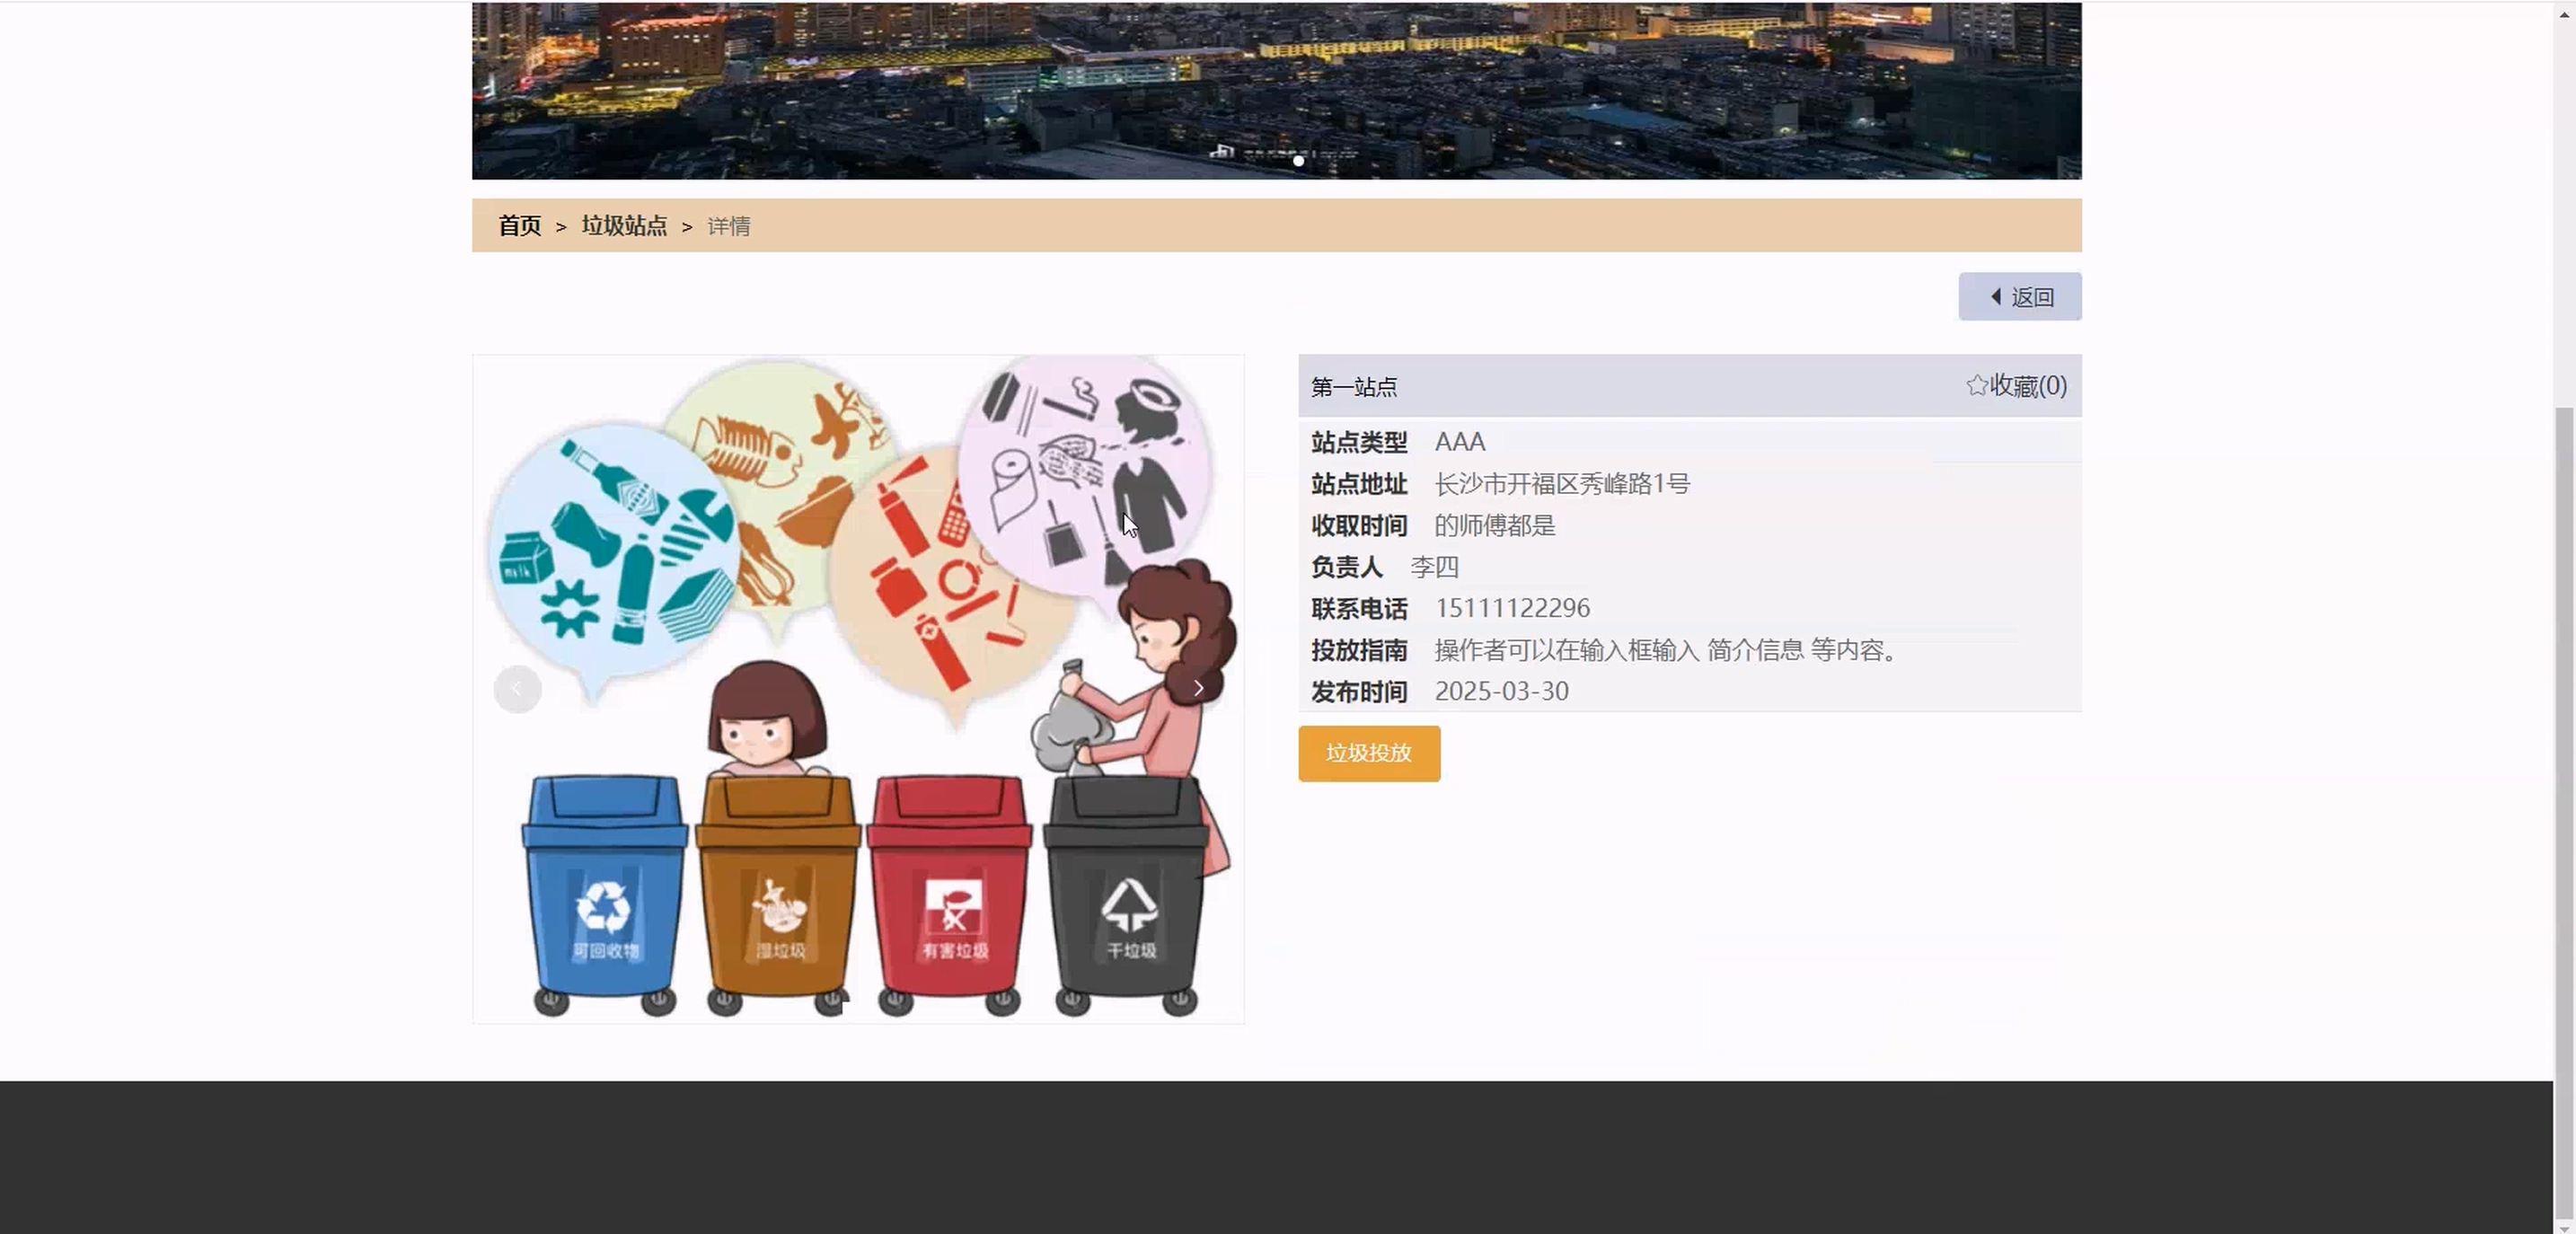Viewport: 2576px width, 1234px height.
Task: Click the city night banner image
Action: (1276, 80)
